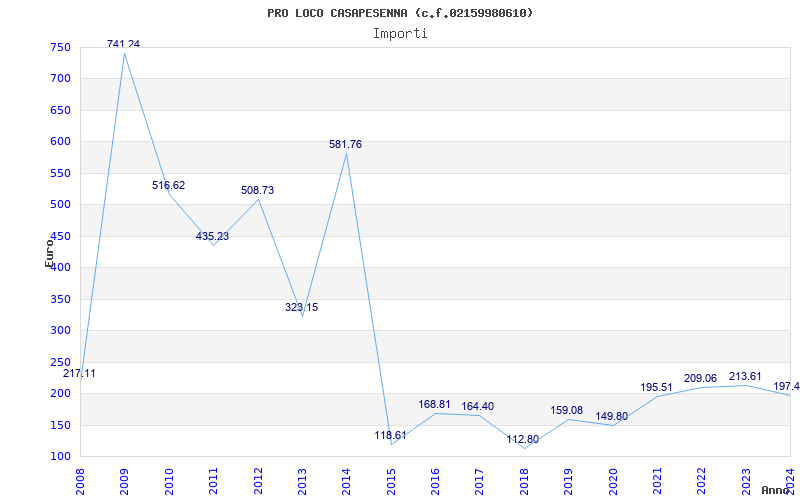The height and width of the screenshot is (500, 800).
Task: Click the 209.06 data label
Action: point(700,379)
